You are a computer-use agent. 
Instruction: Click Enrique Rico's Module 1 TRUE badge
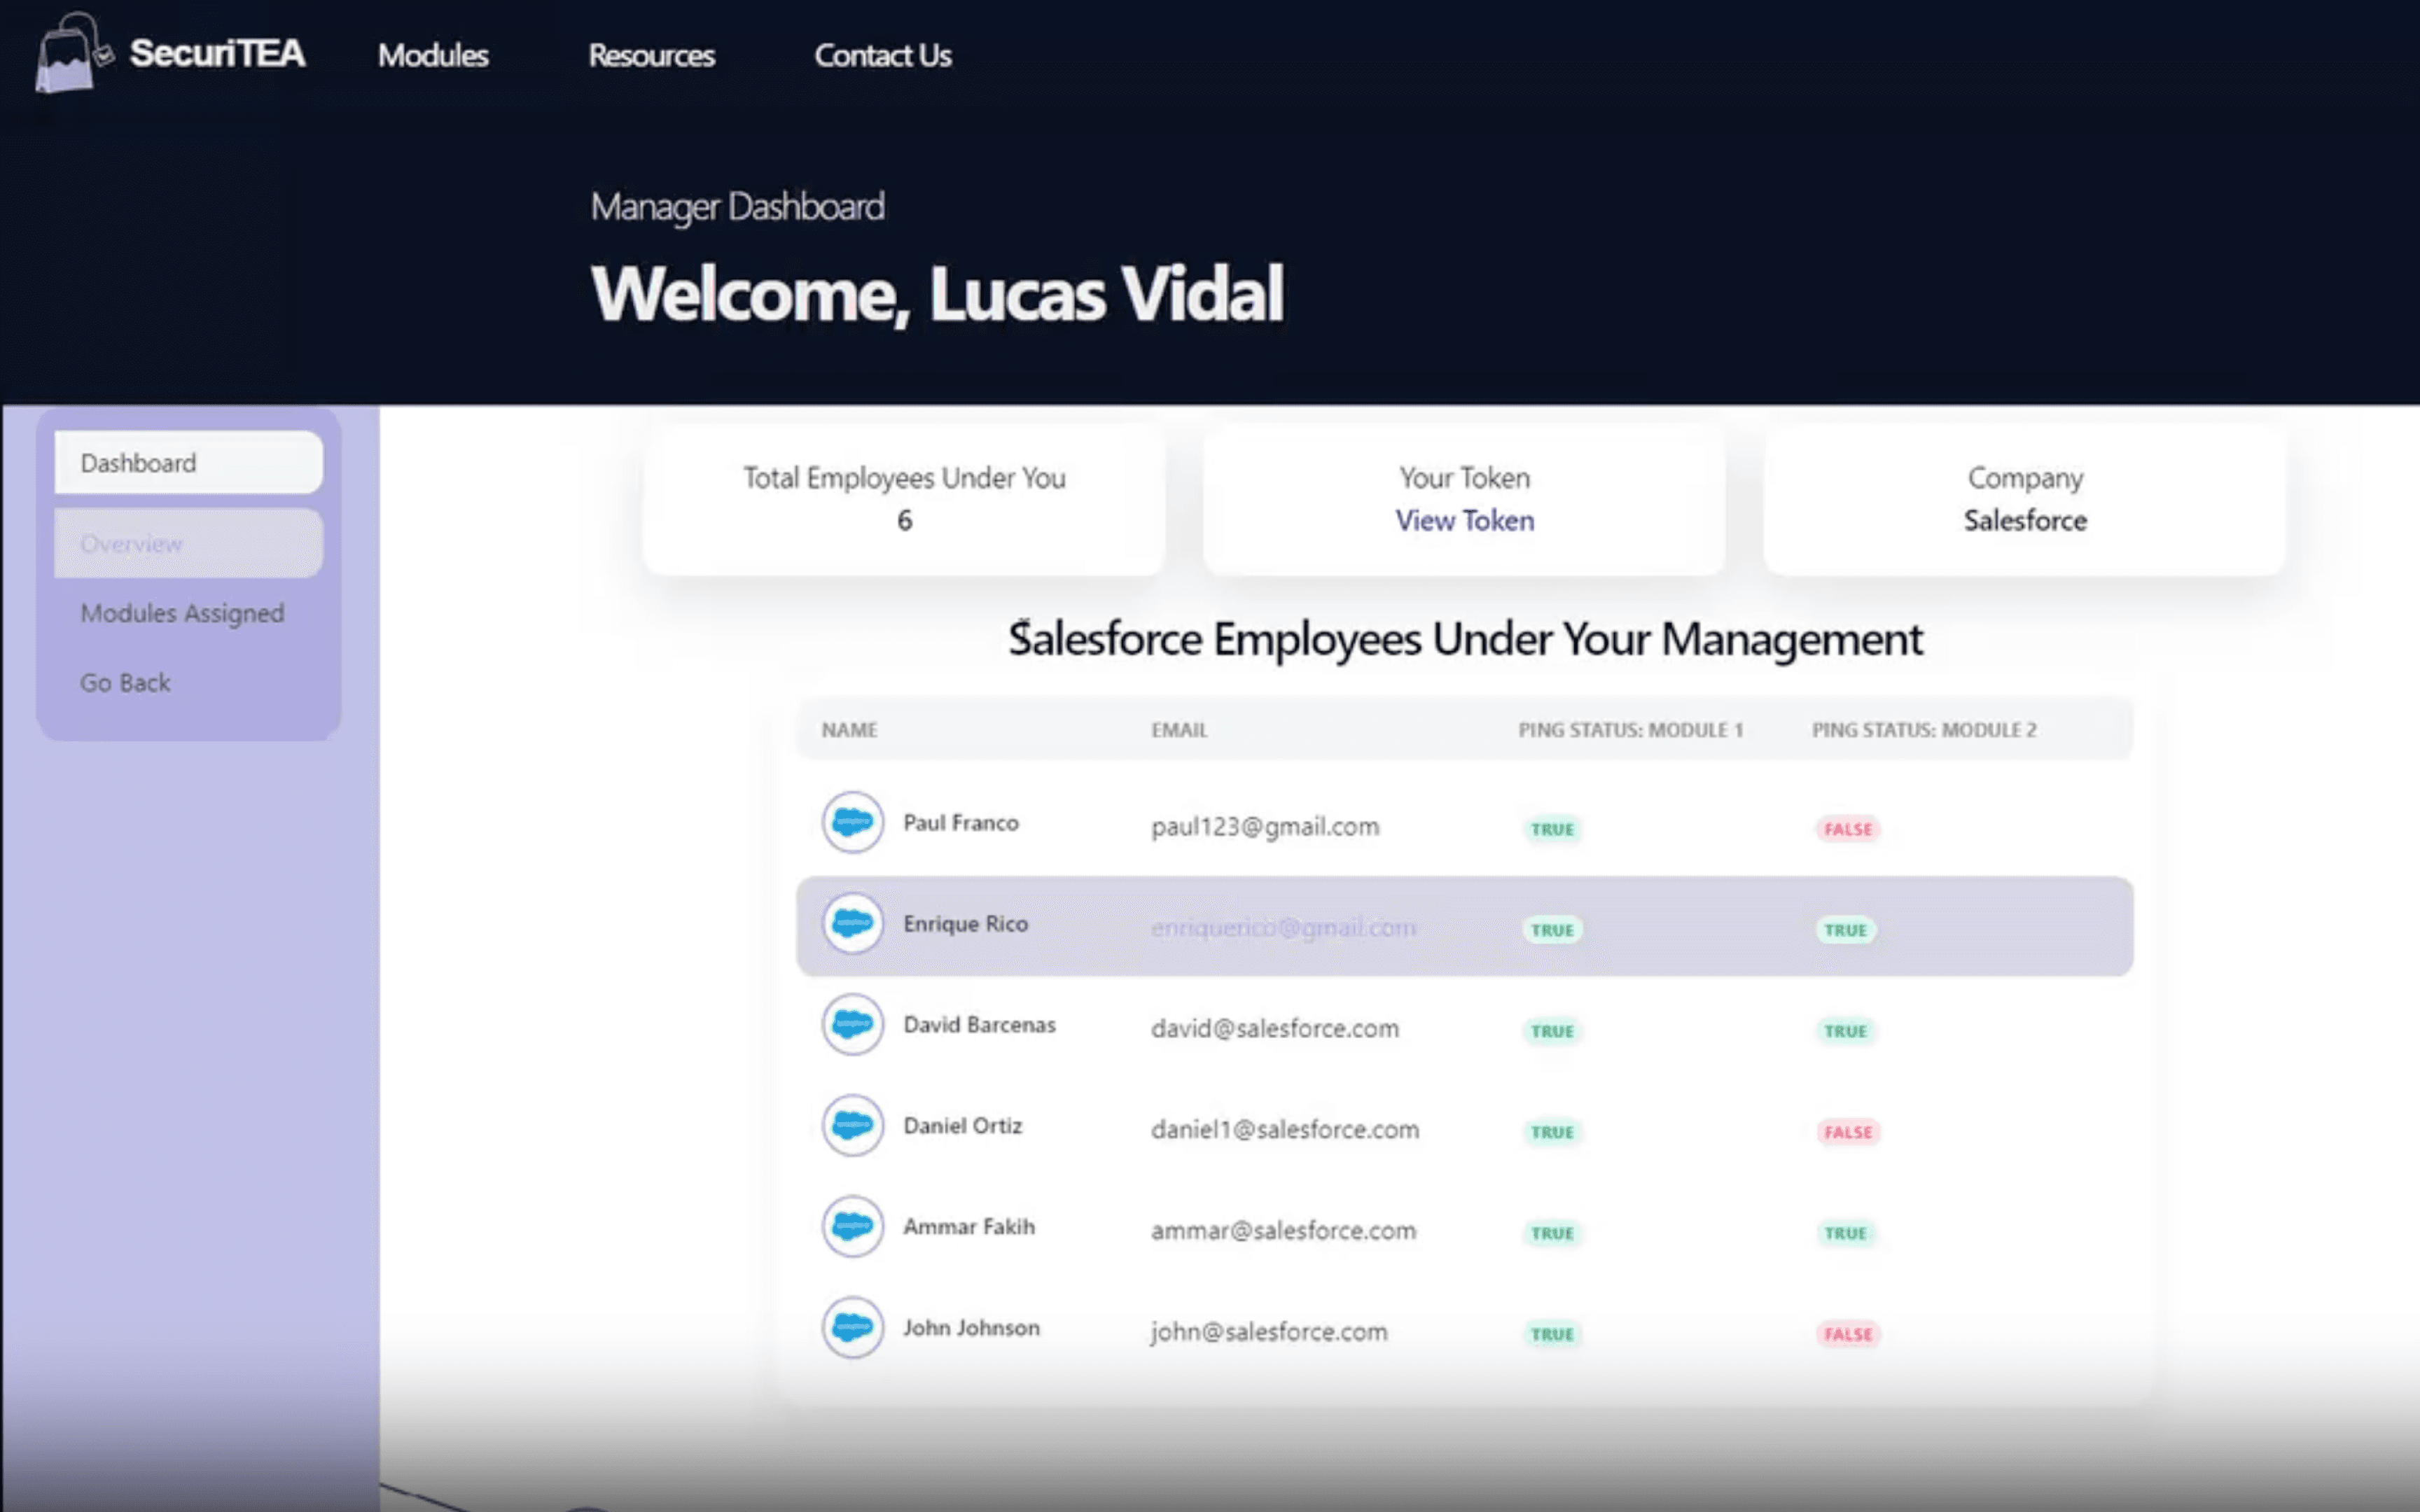[x=1552, y=930]
